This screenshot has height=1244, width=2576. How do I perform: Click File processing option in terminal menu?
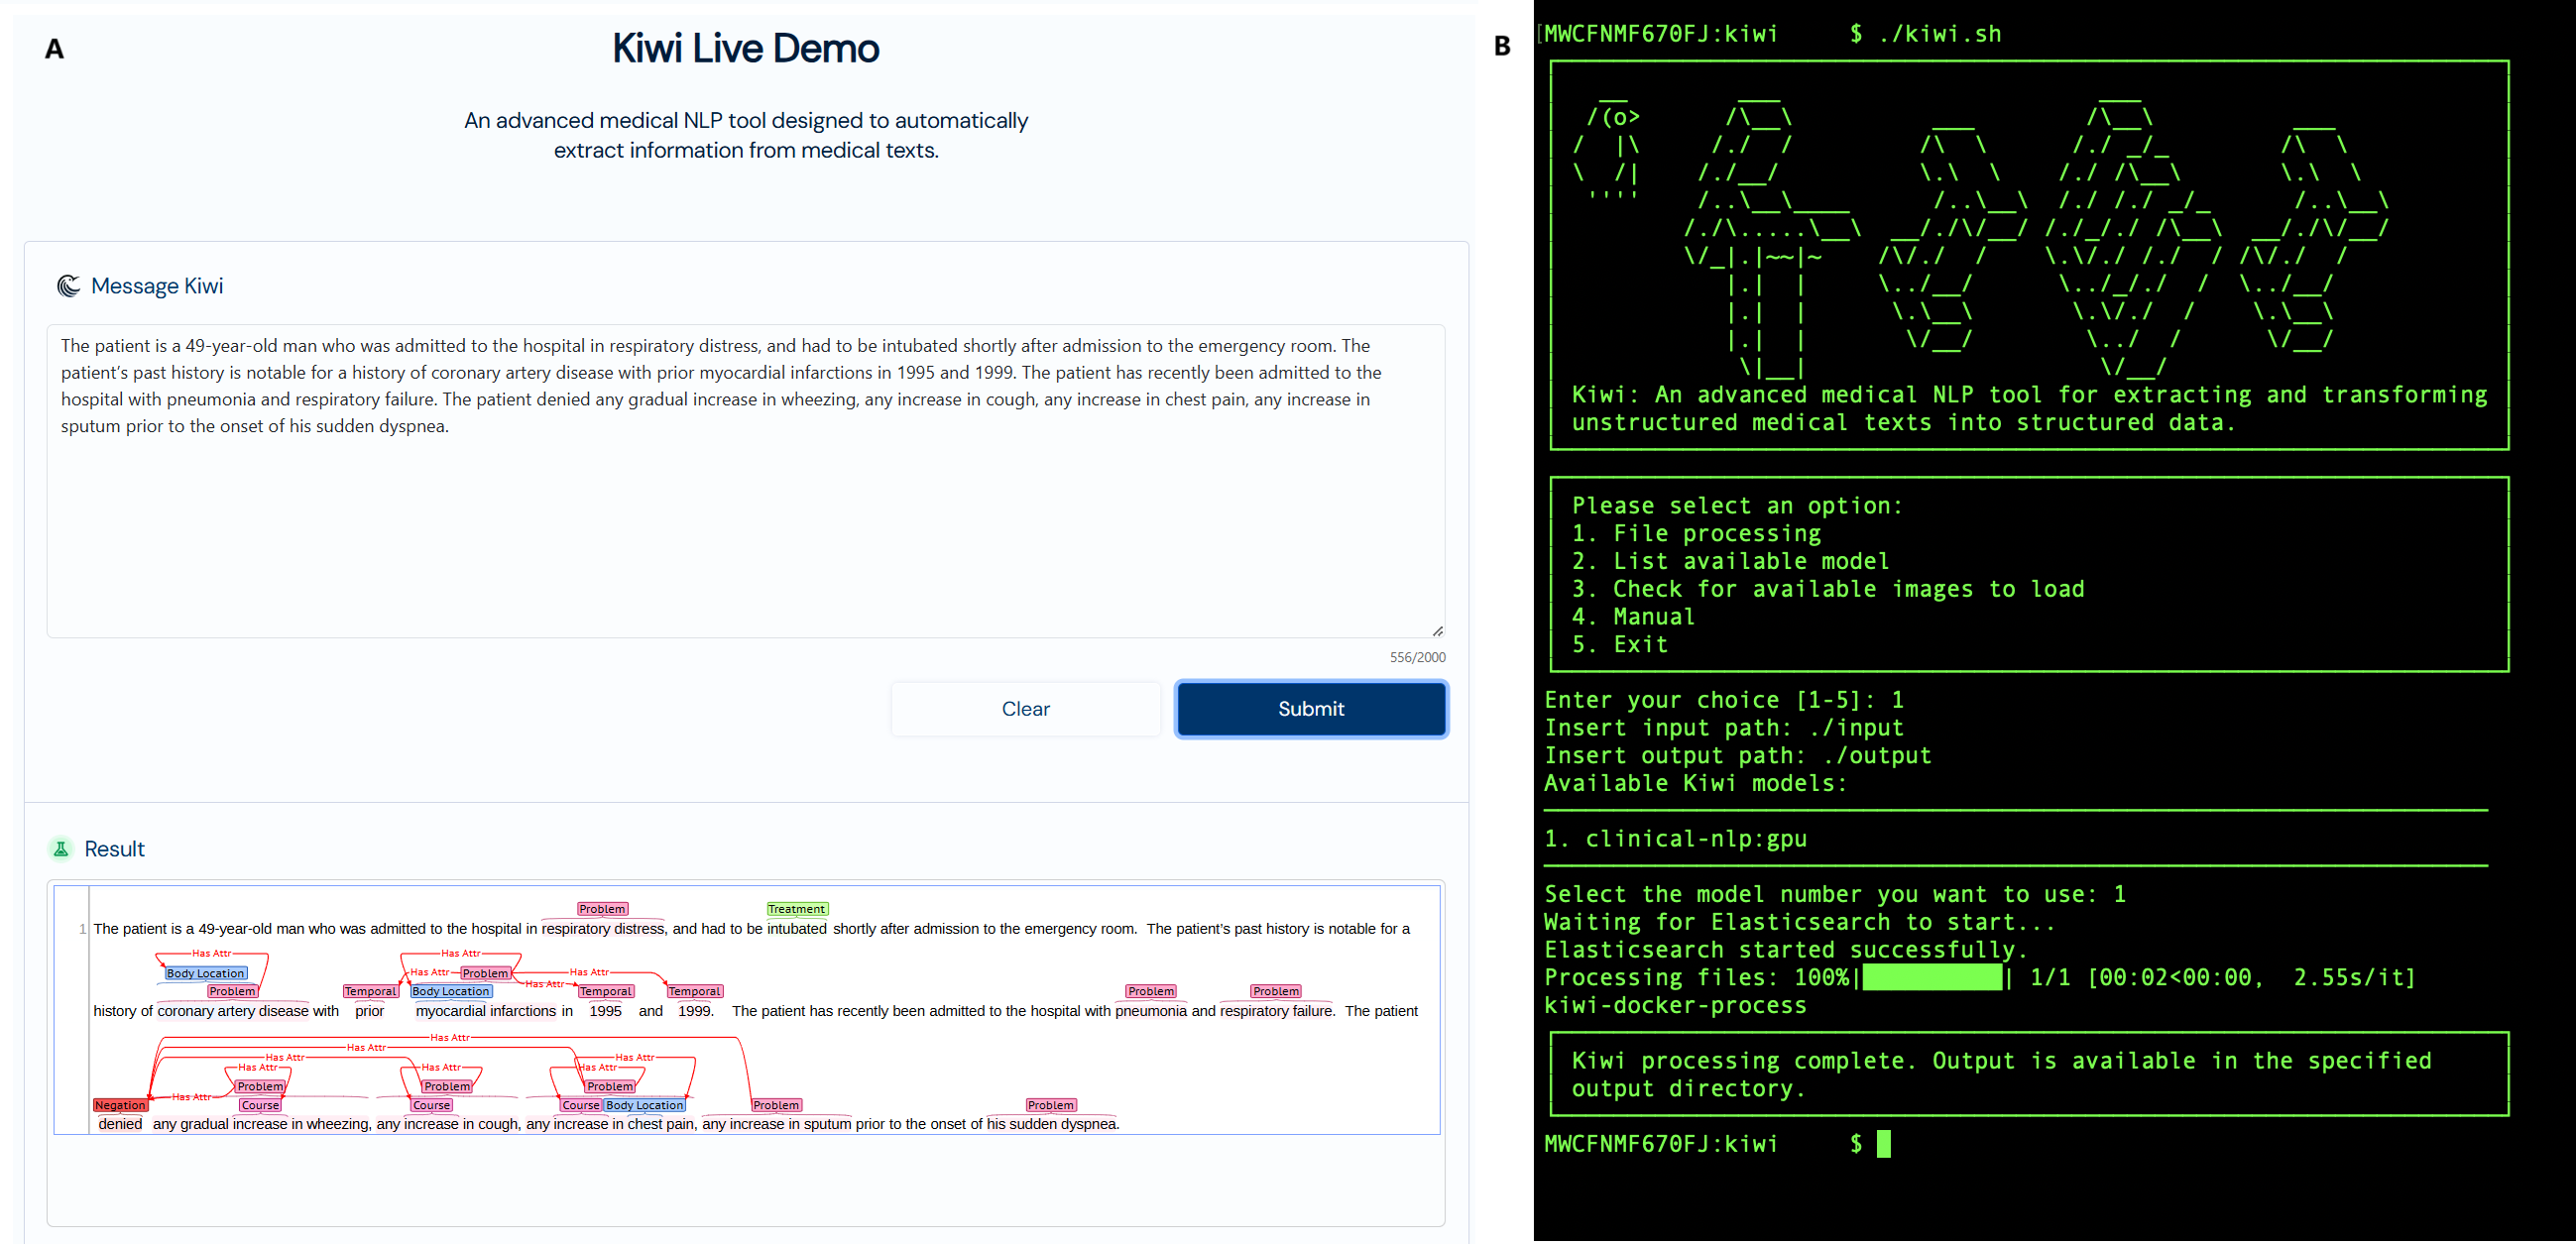(x=1716, y=533)
